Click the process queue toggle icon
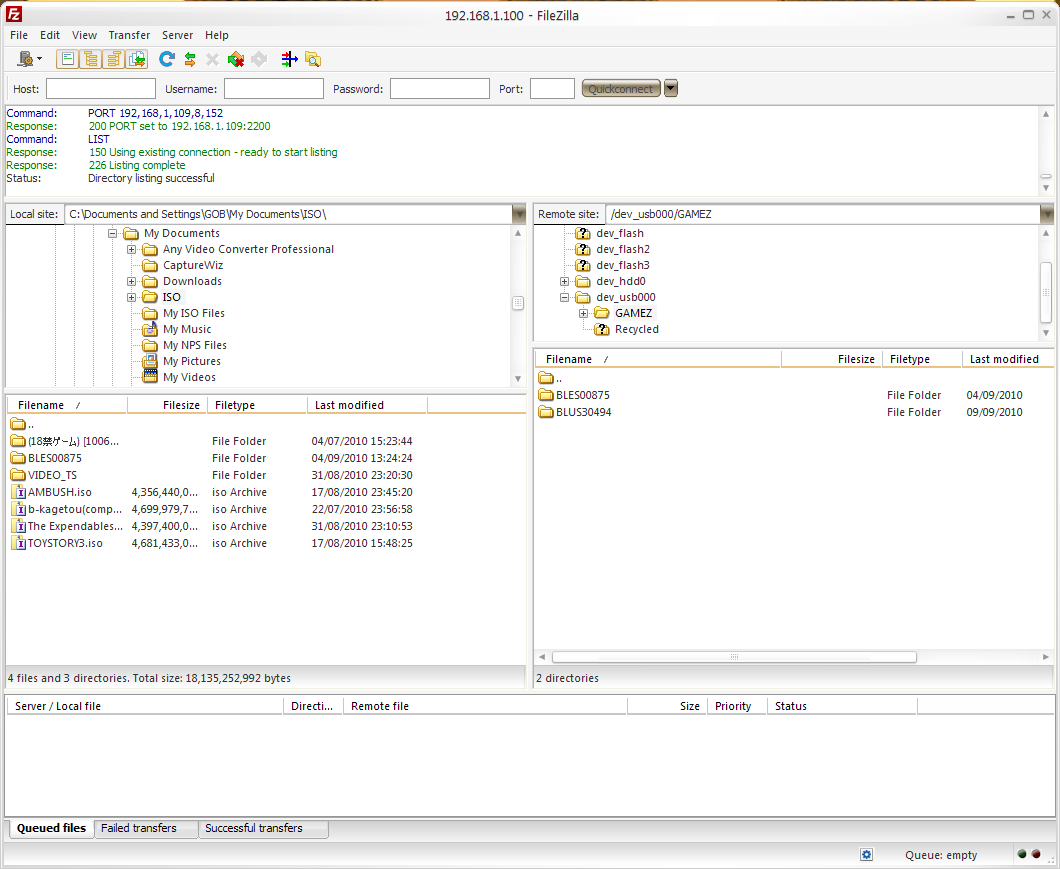Screen dimensions: 1060x869 pos(190,60)
